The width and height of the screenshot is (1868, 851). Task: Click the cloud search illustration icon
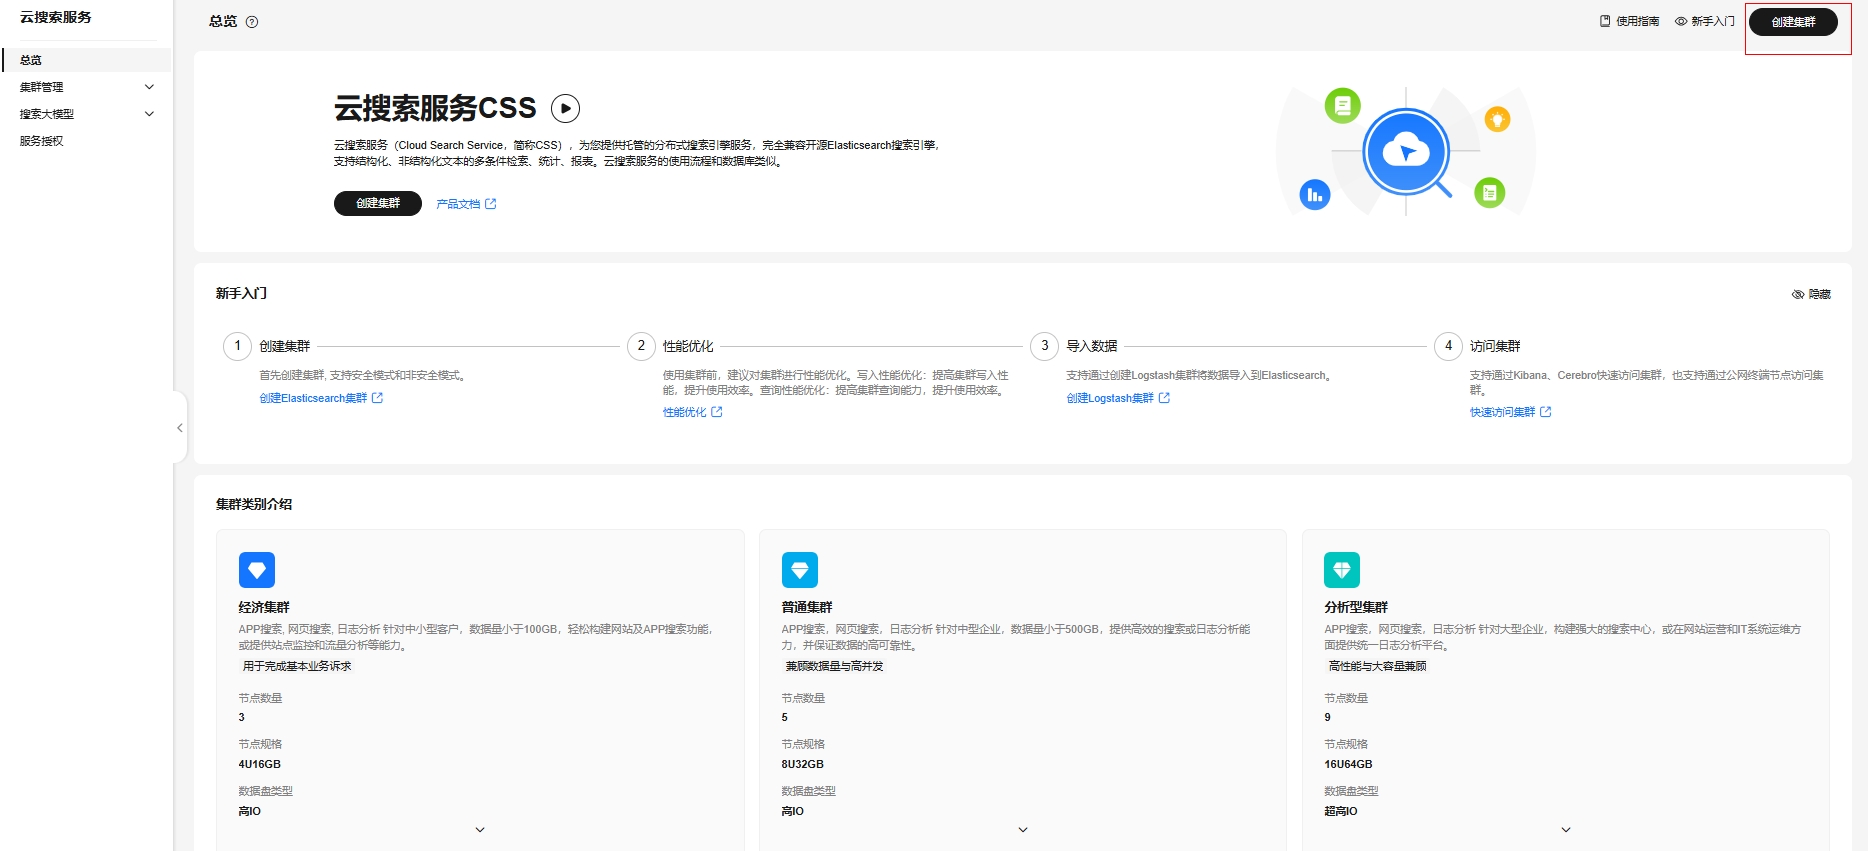1406,152
